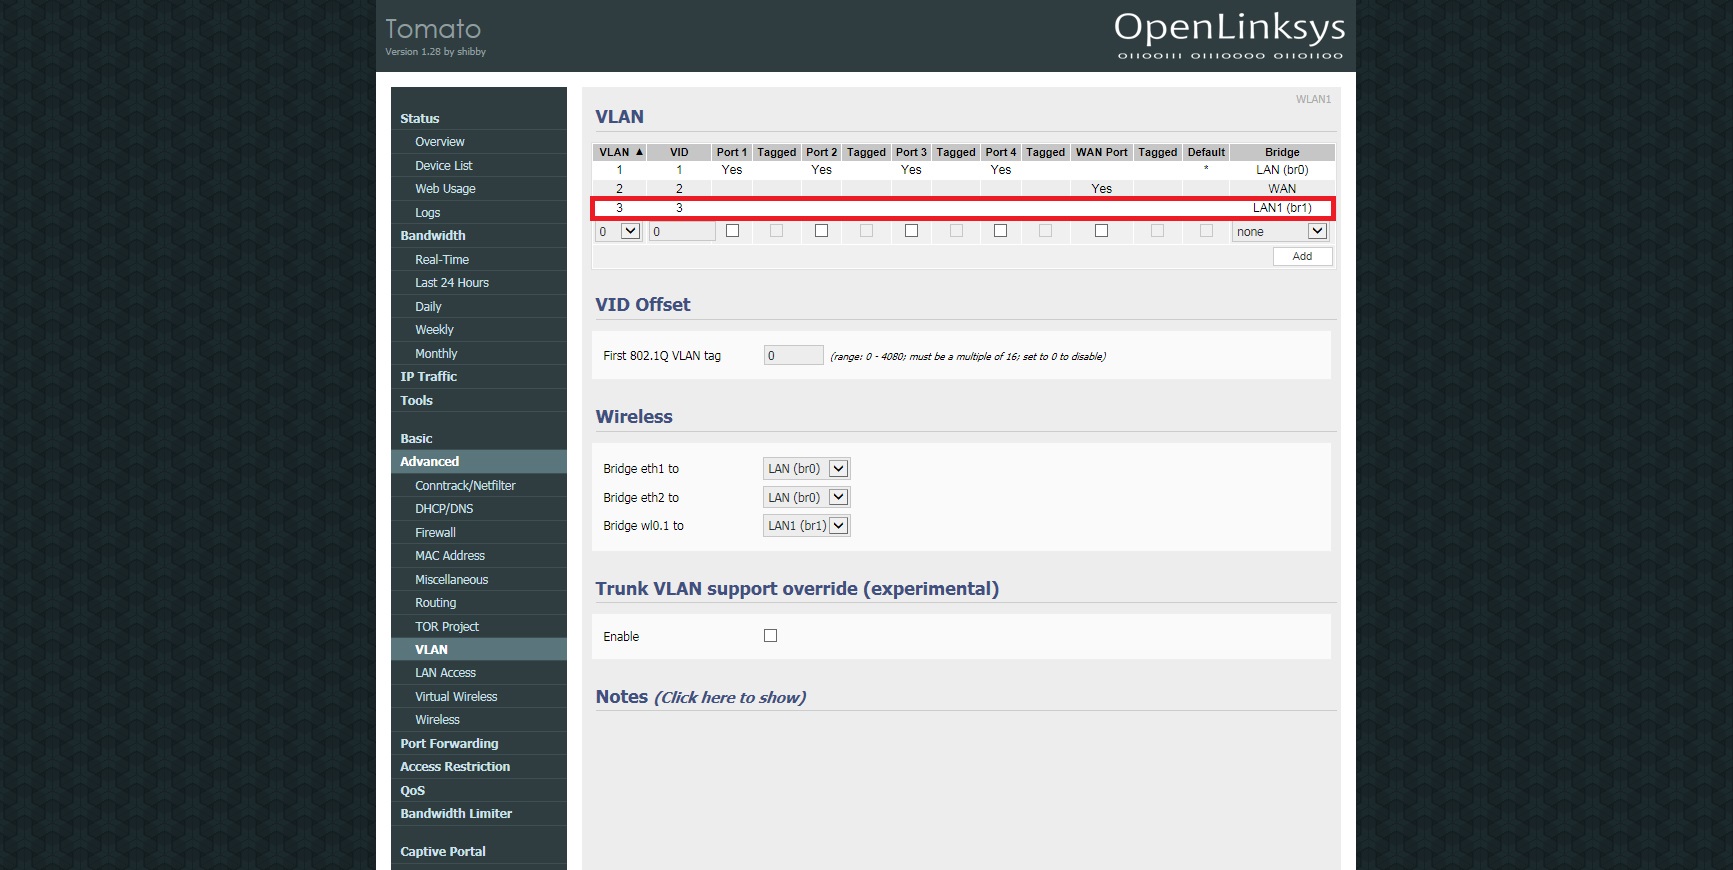Show Notes via 'Click here to show'
The width and height of the screenshot is (1733, 870).
coord(730,698)
